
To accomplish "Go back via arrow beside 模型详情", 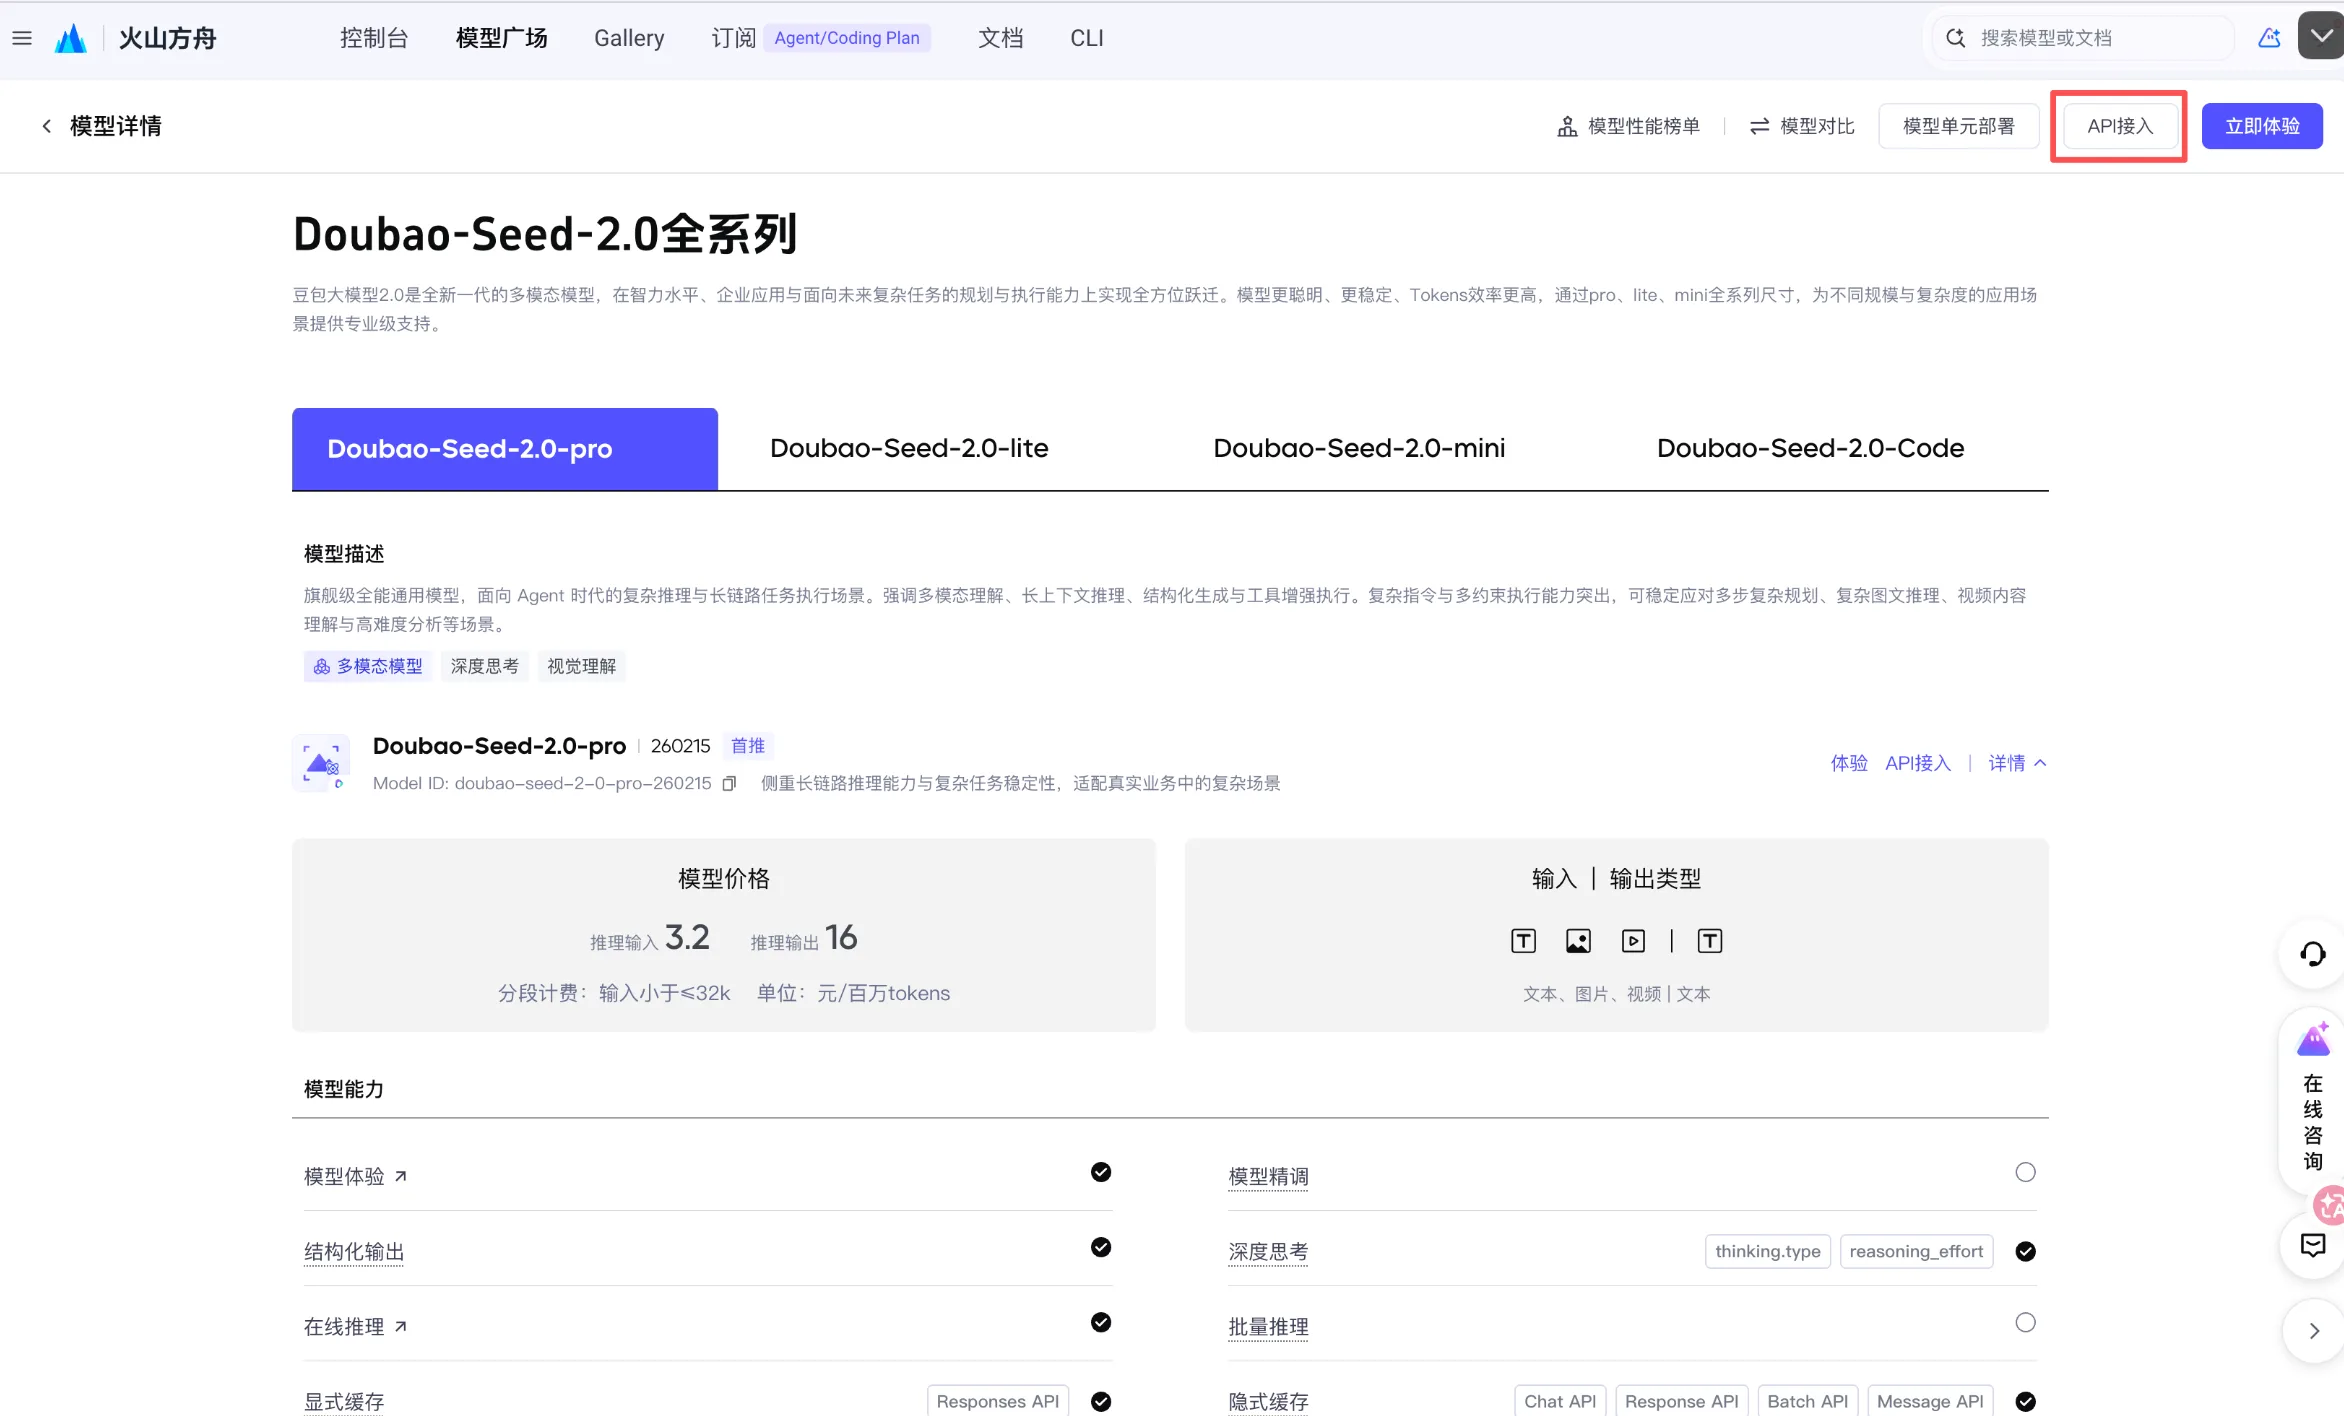I will 46,126.
